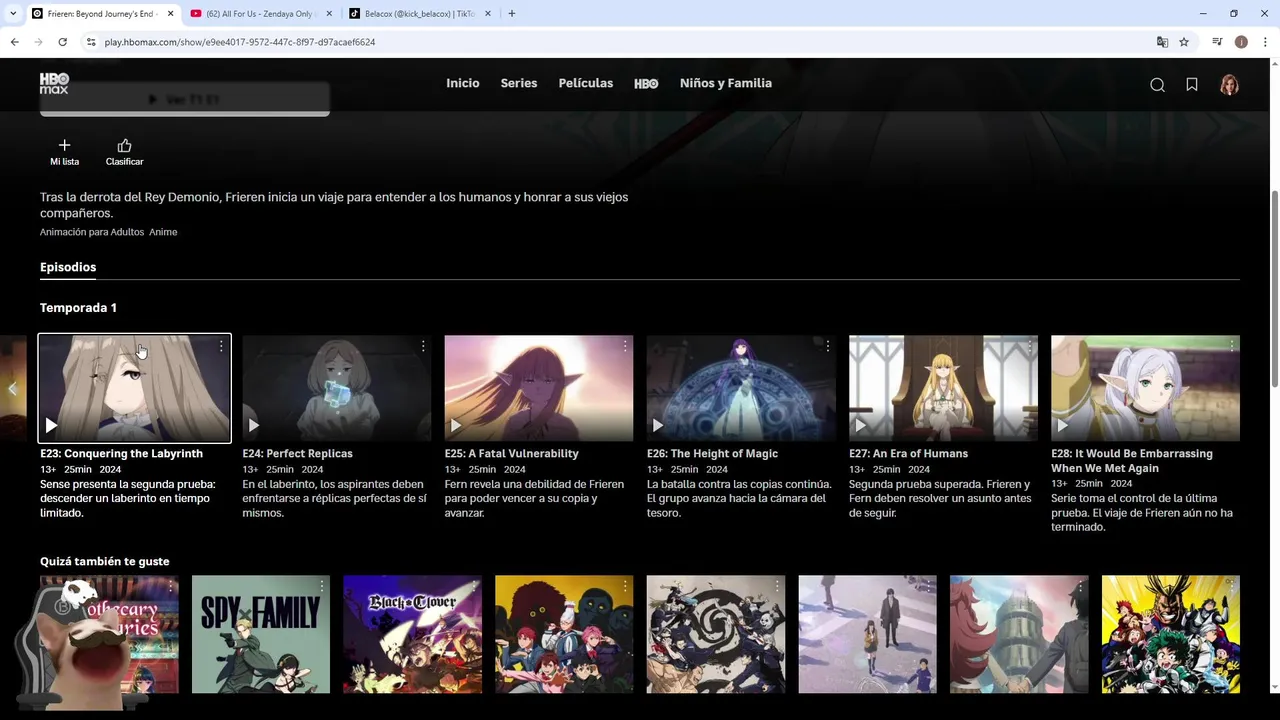
Task: Open more options on E25 thumbnail
Action: (625, 346)
